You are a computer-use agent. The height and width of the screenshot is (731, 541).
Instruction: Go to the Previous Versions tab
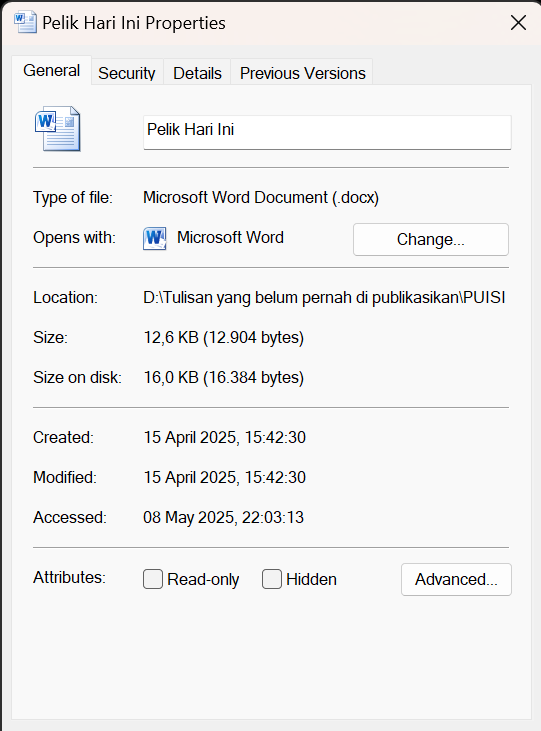(x=303, y=73)
